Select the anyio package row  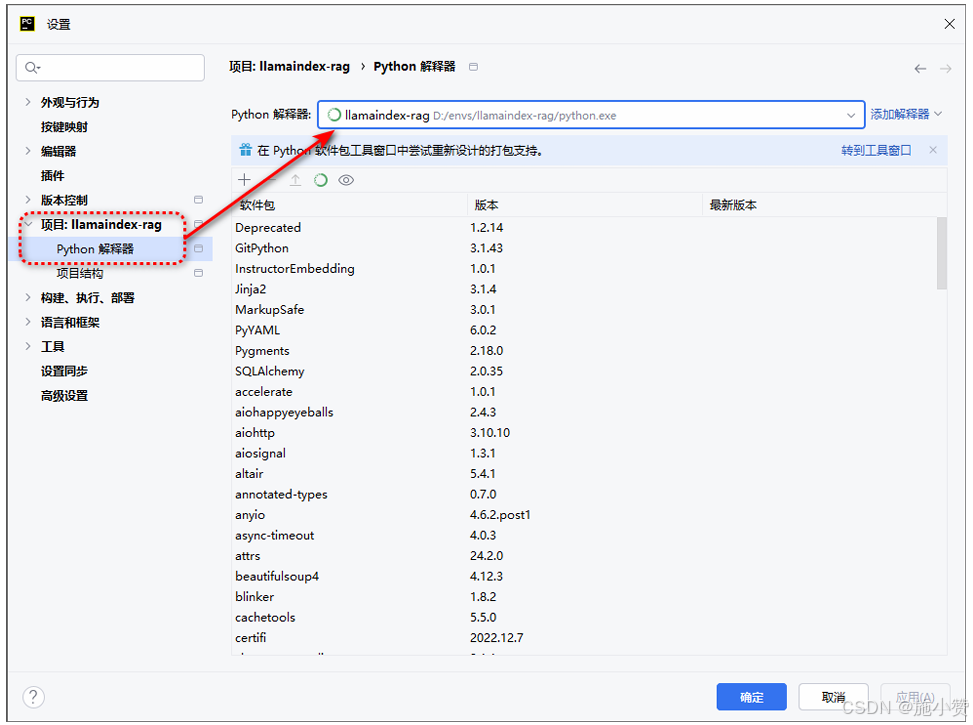tap(585, 514)
